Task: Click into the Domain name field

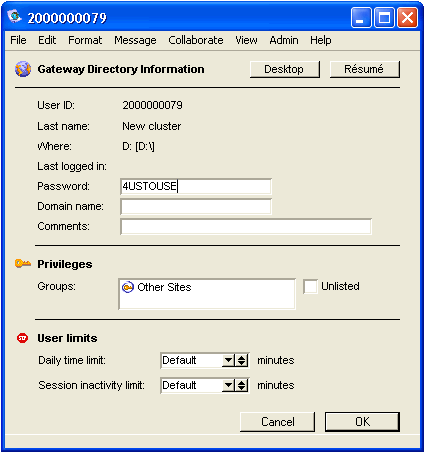Action: (196, 206)
